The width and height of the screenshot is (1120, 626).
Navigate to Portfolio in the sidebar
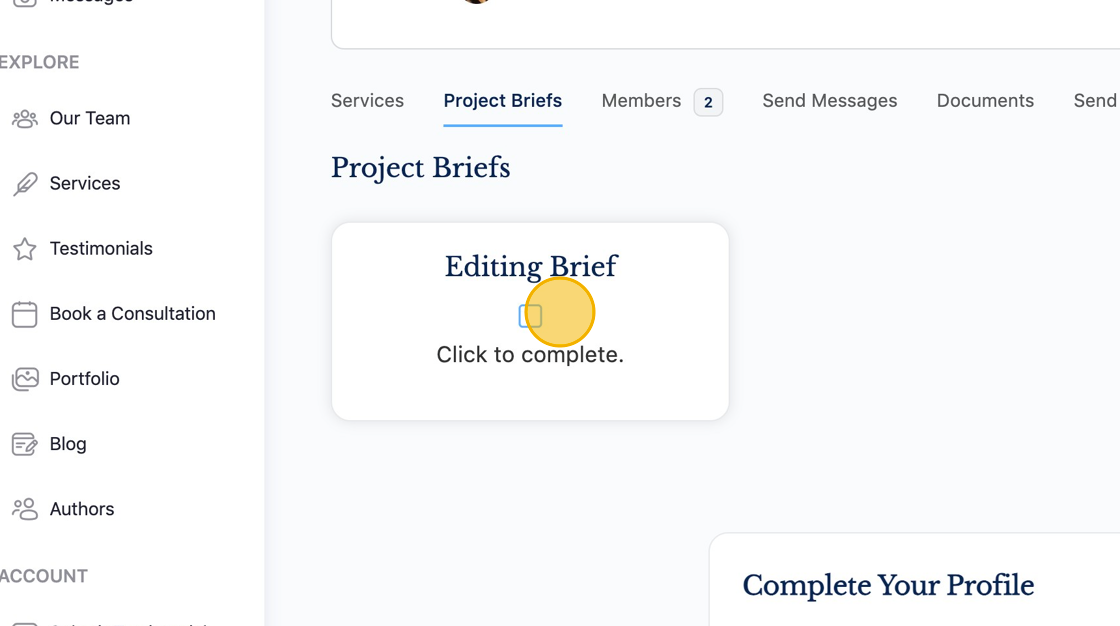tap(85, 378)
